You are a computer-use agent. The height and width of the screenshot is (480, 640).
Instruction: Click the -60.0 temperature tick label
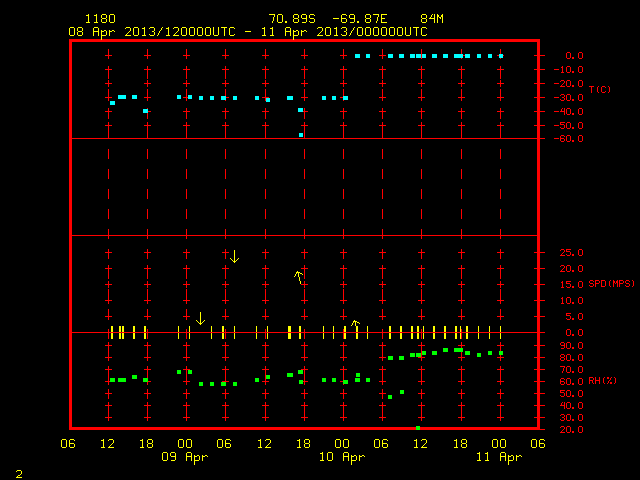[569, 139]
